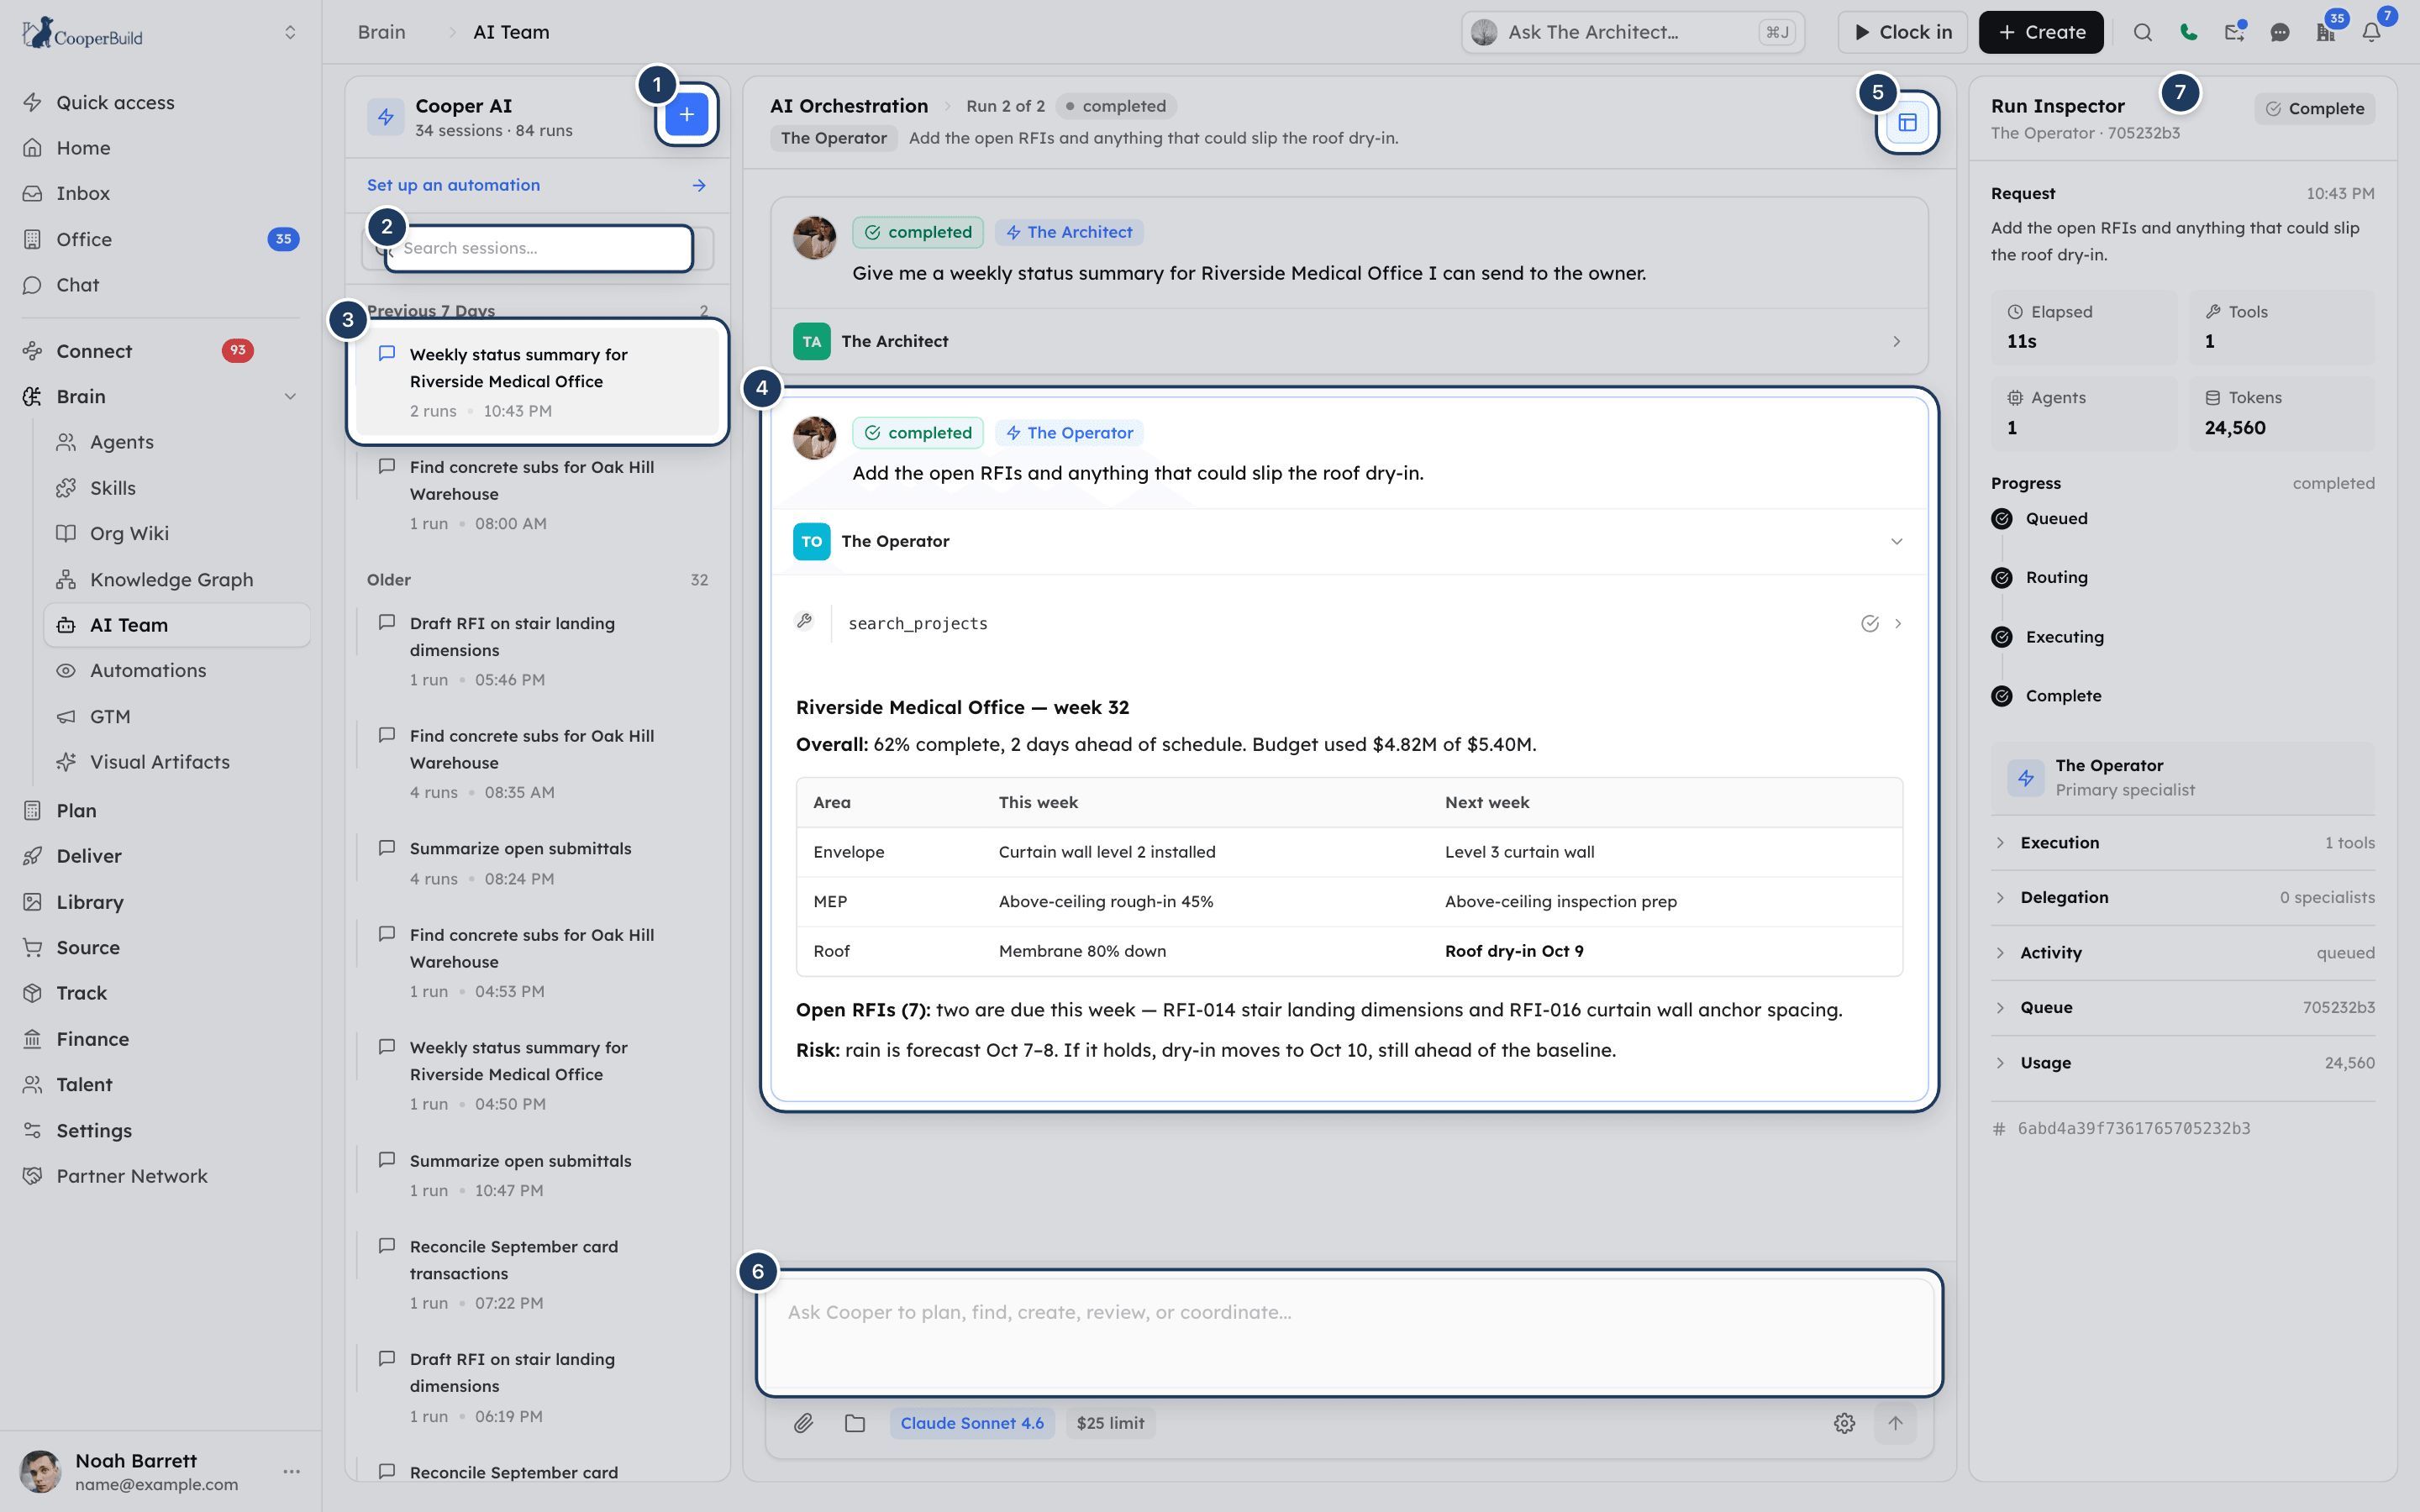The height and width of the screenshot is (1512, 2420).
Task: Click the attach file paperclip icon
Action: click(x=803, y=1423)
